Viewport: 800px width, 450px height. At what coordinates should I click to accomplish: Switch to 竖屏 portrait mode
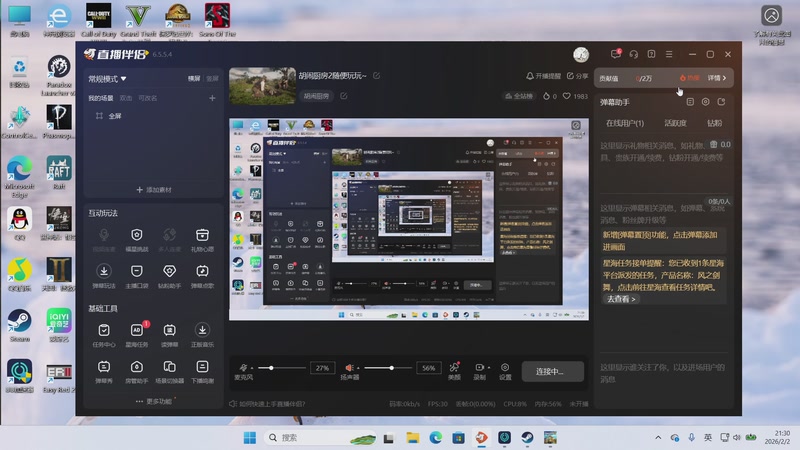tap(212, 79)
